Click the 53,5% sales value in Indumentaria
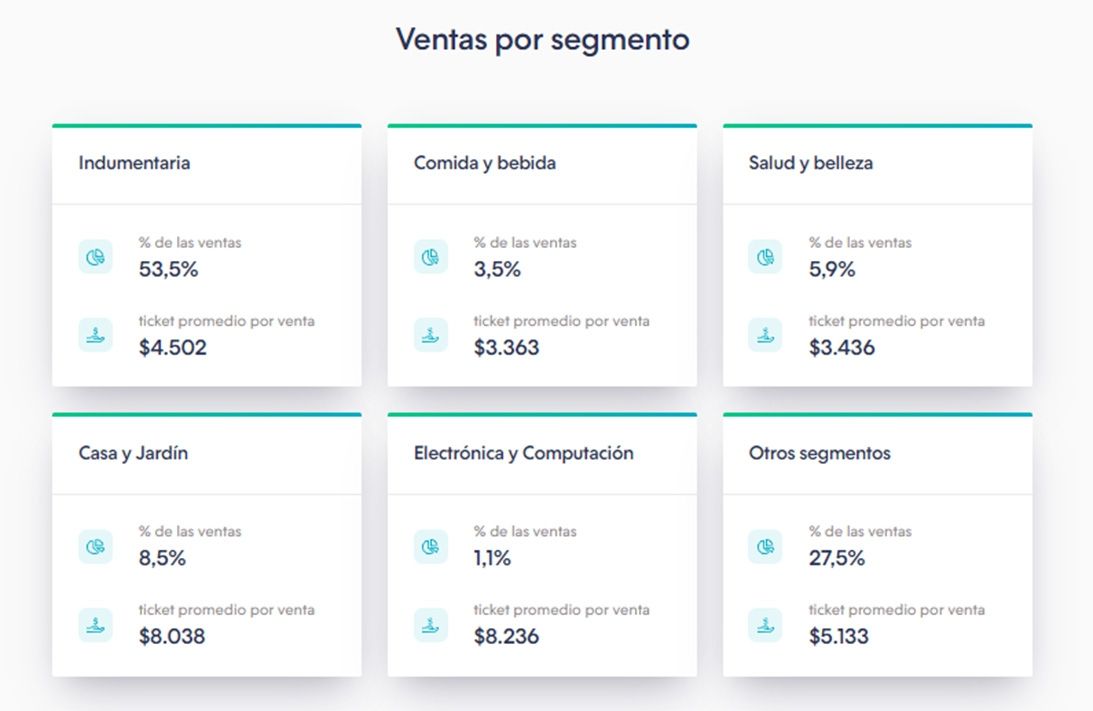Viewport: 1093px width, 711px height. (169, 269)
